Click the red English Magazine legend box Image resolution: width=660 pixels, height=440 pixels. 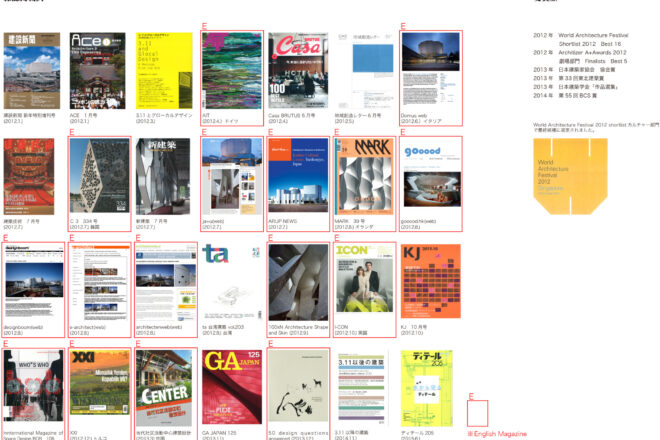click(x=477, y=414)
